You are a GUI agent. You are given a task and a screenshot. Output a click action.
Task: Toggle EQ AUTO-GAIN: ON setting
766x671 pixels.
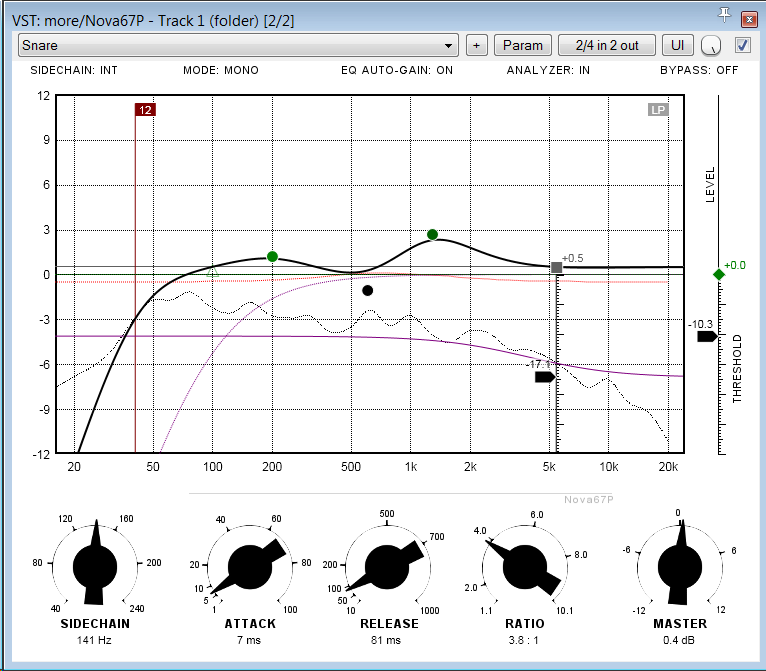click(397, 71)
